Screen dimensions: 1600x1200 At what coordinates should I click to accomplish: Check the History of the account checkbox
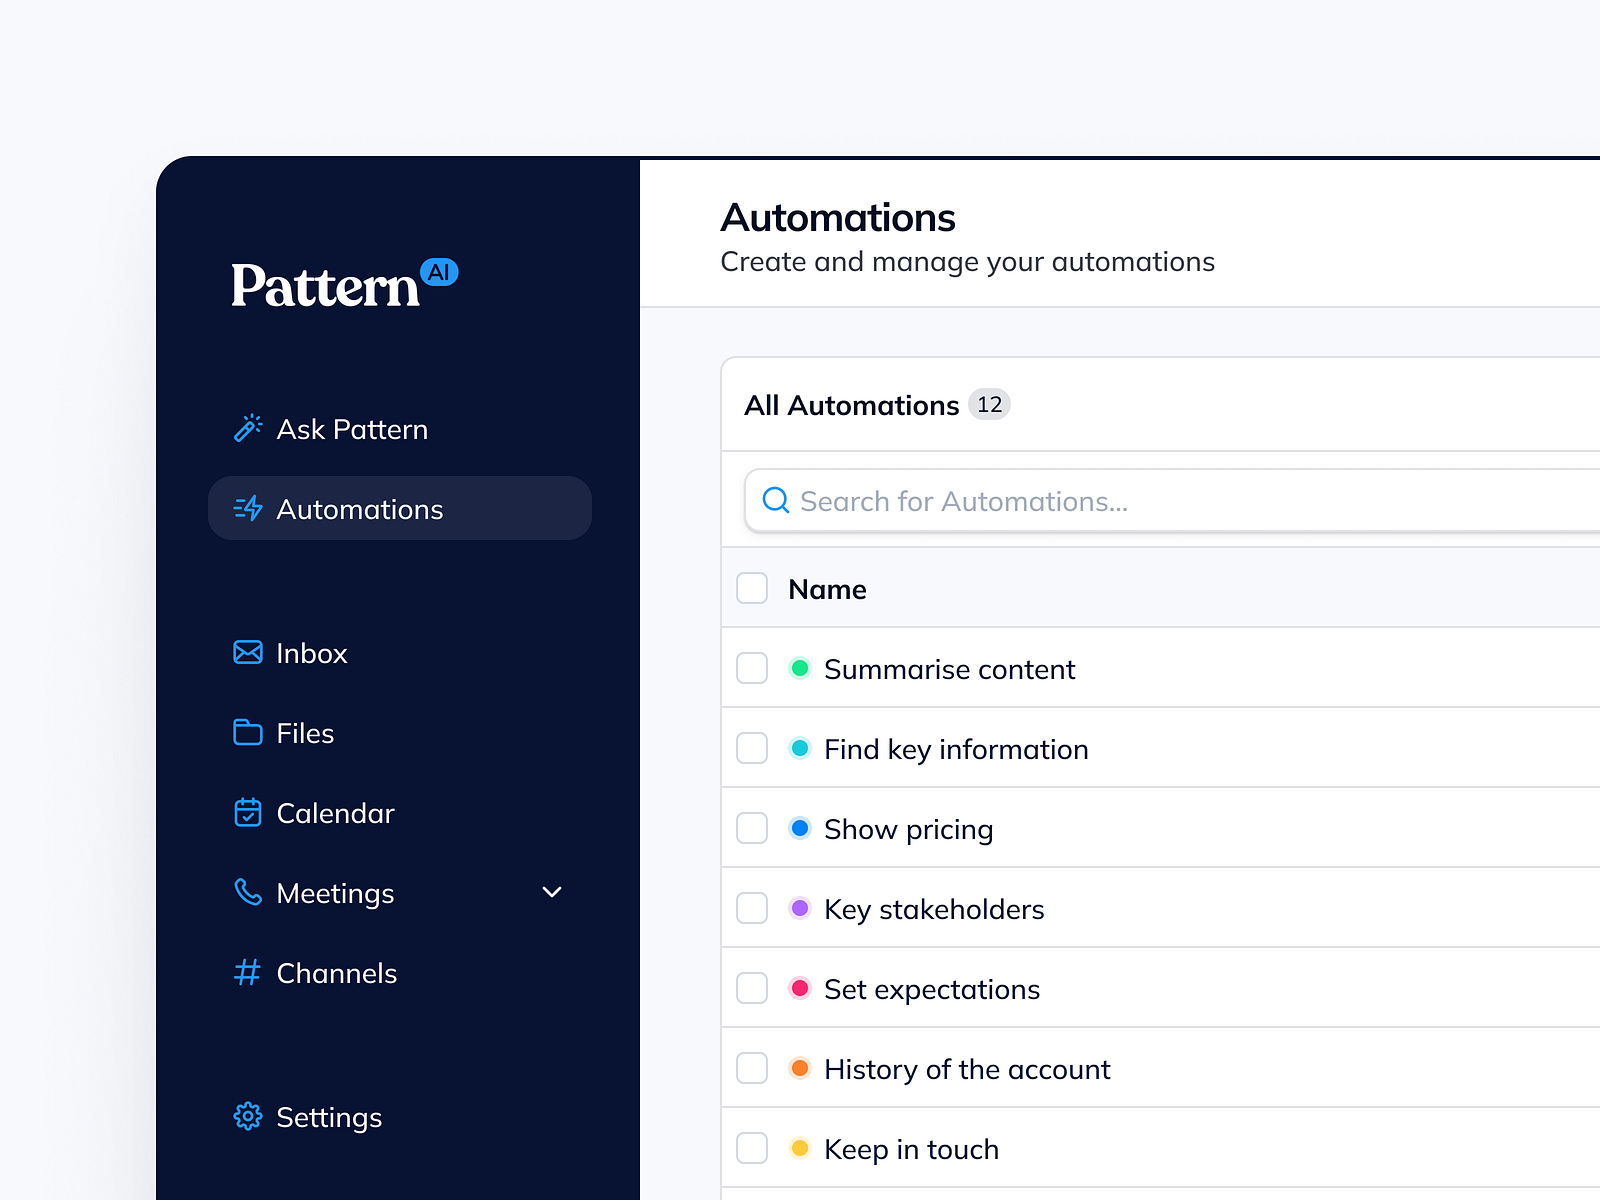coord(752,1068)
